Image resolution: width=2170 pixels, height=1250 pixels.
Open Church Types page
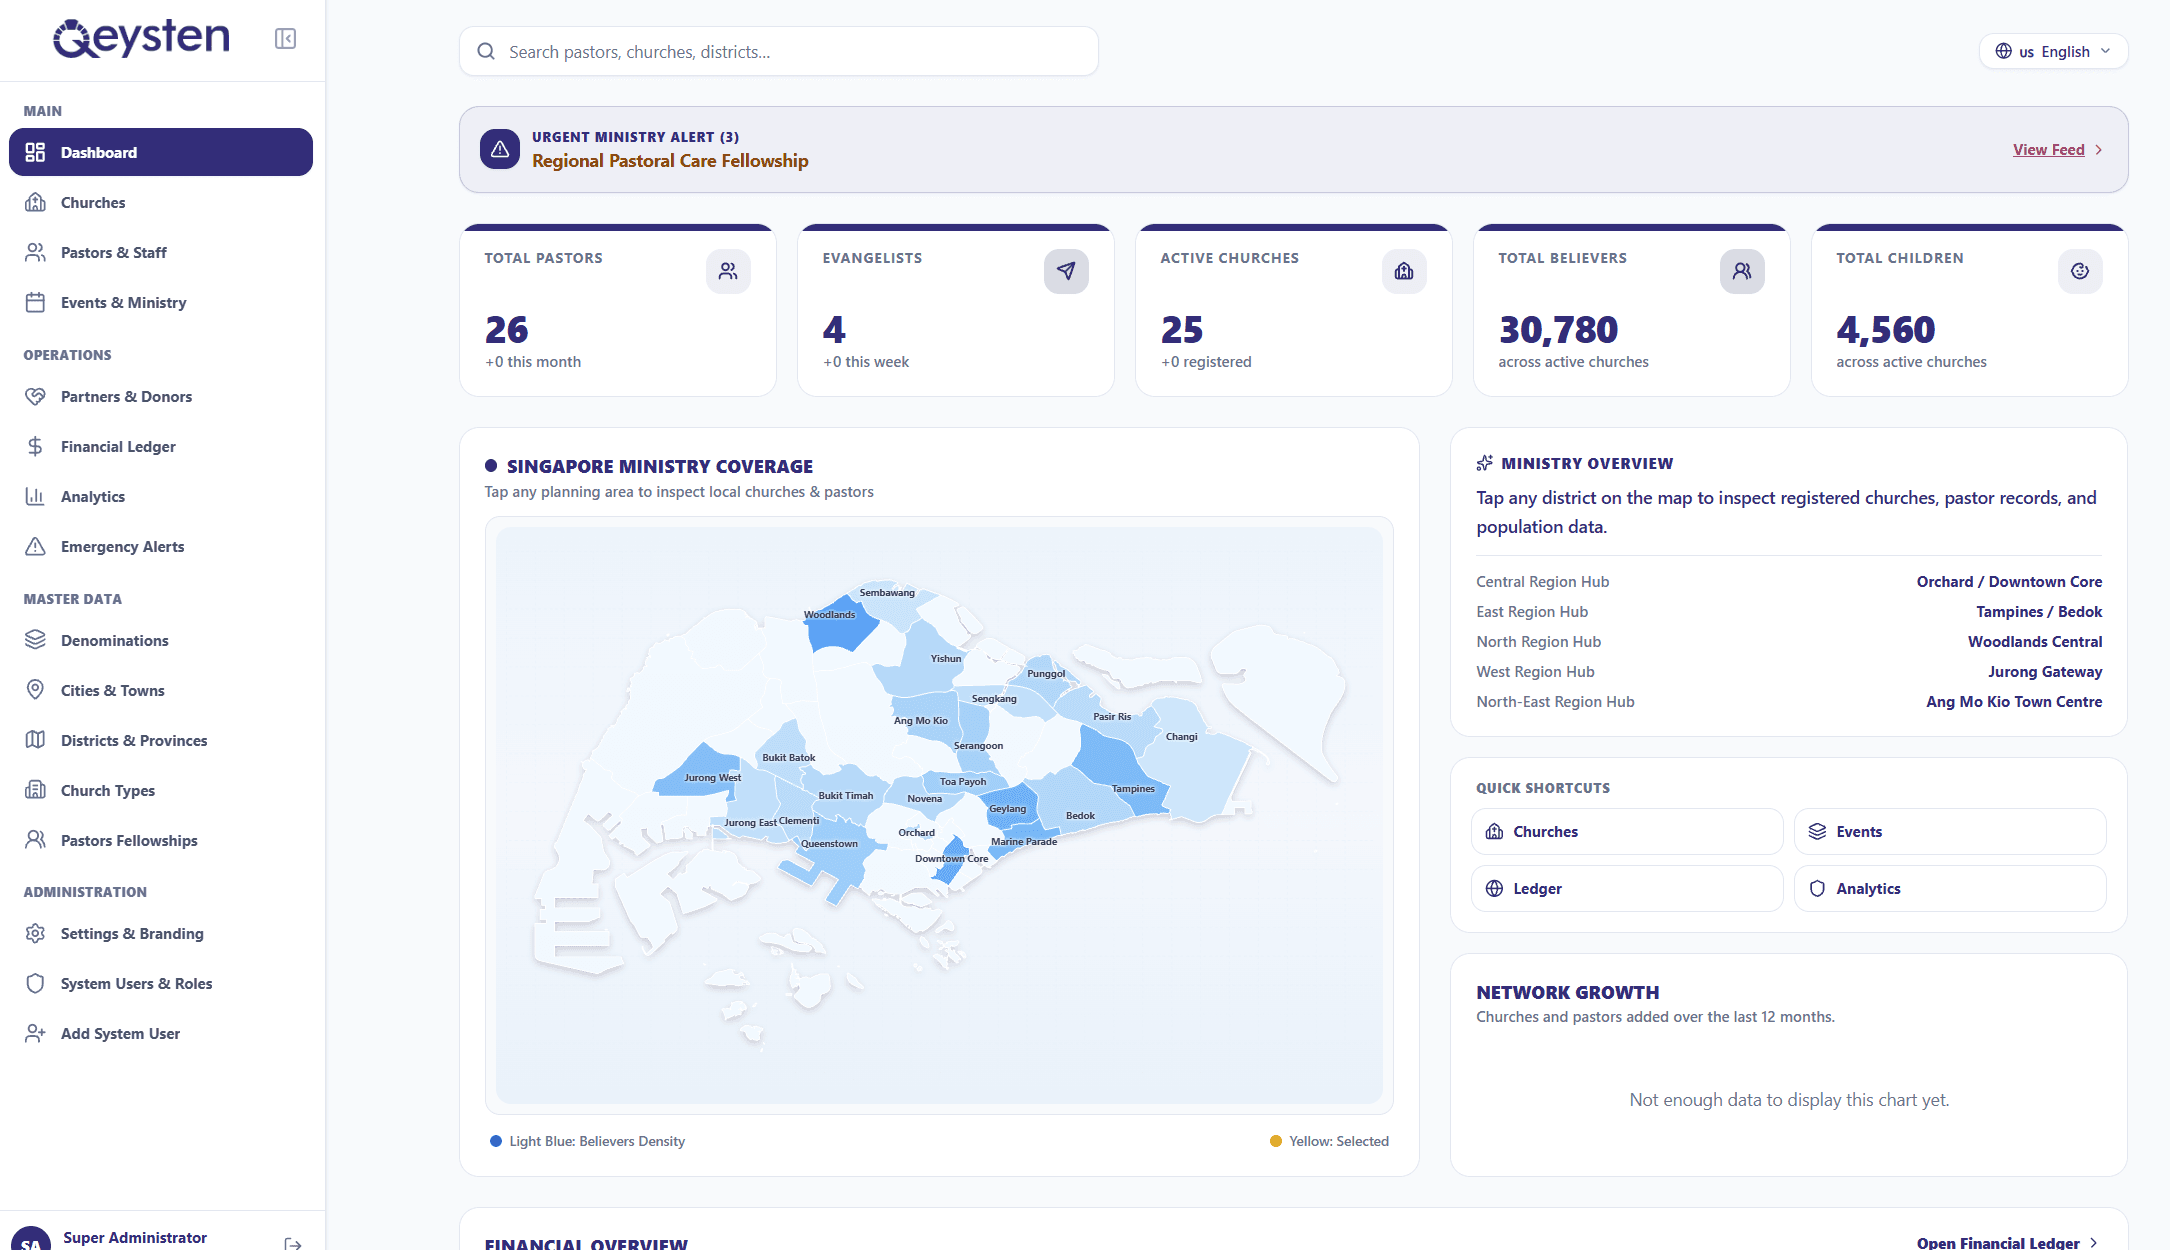161,790
